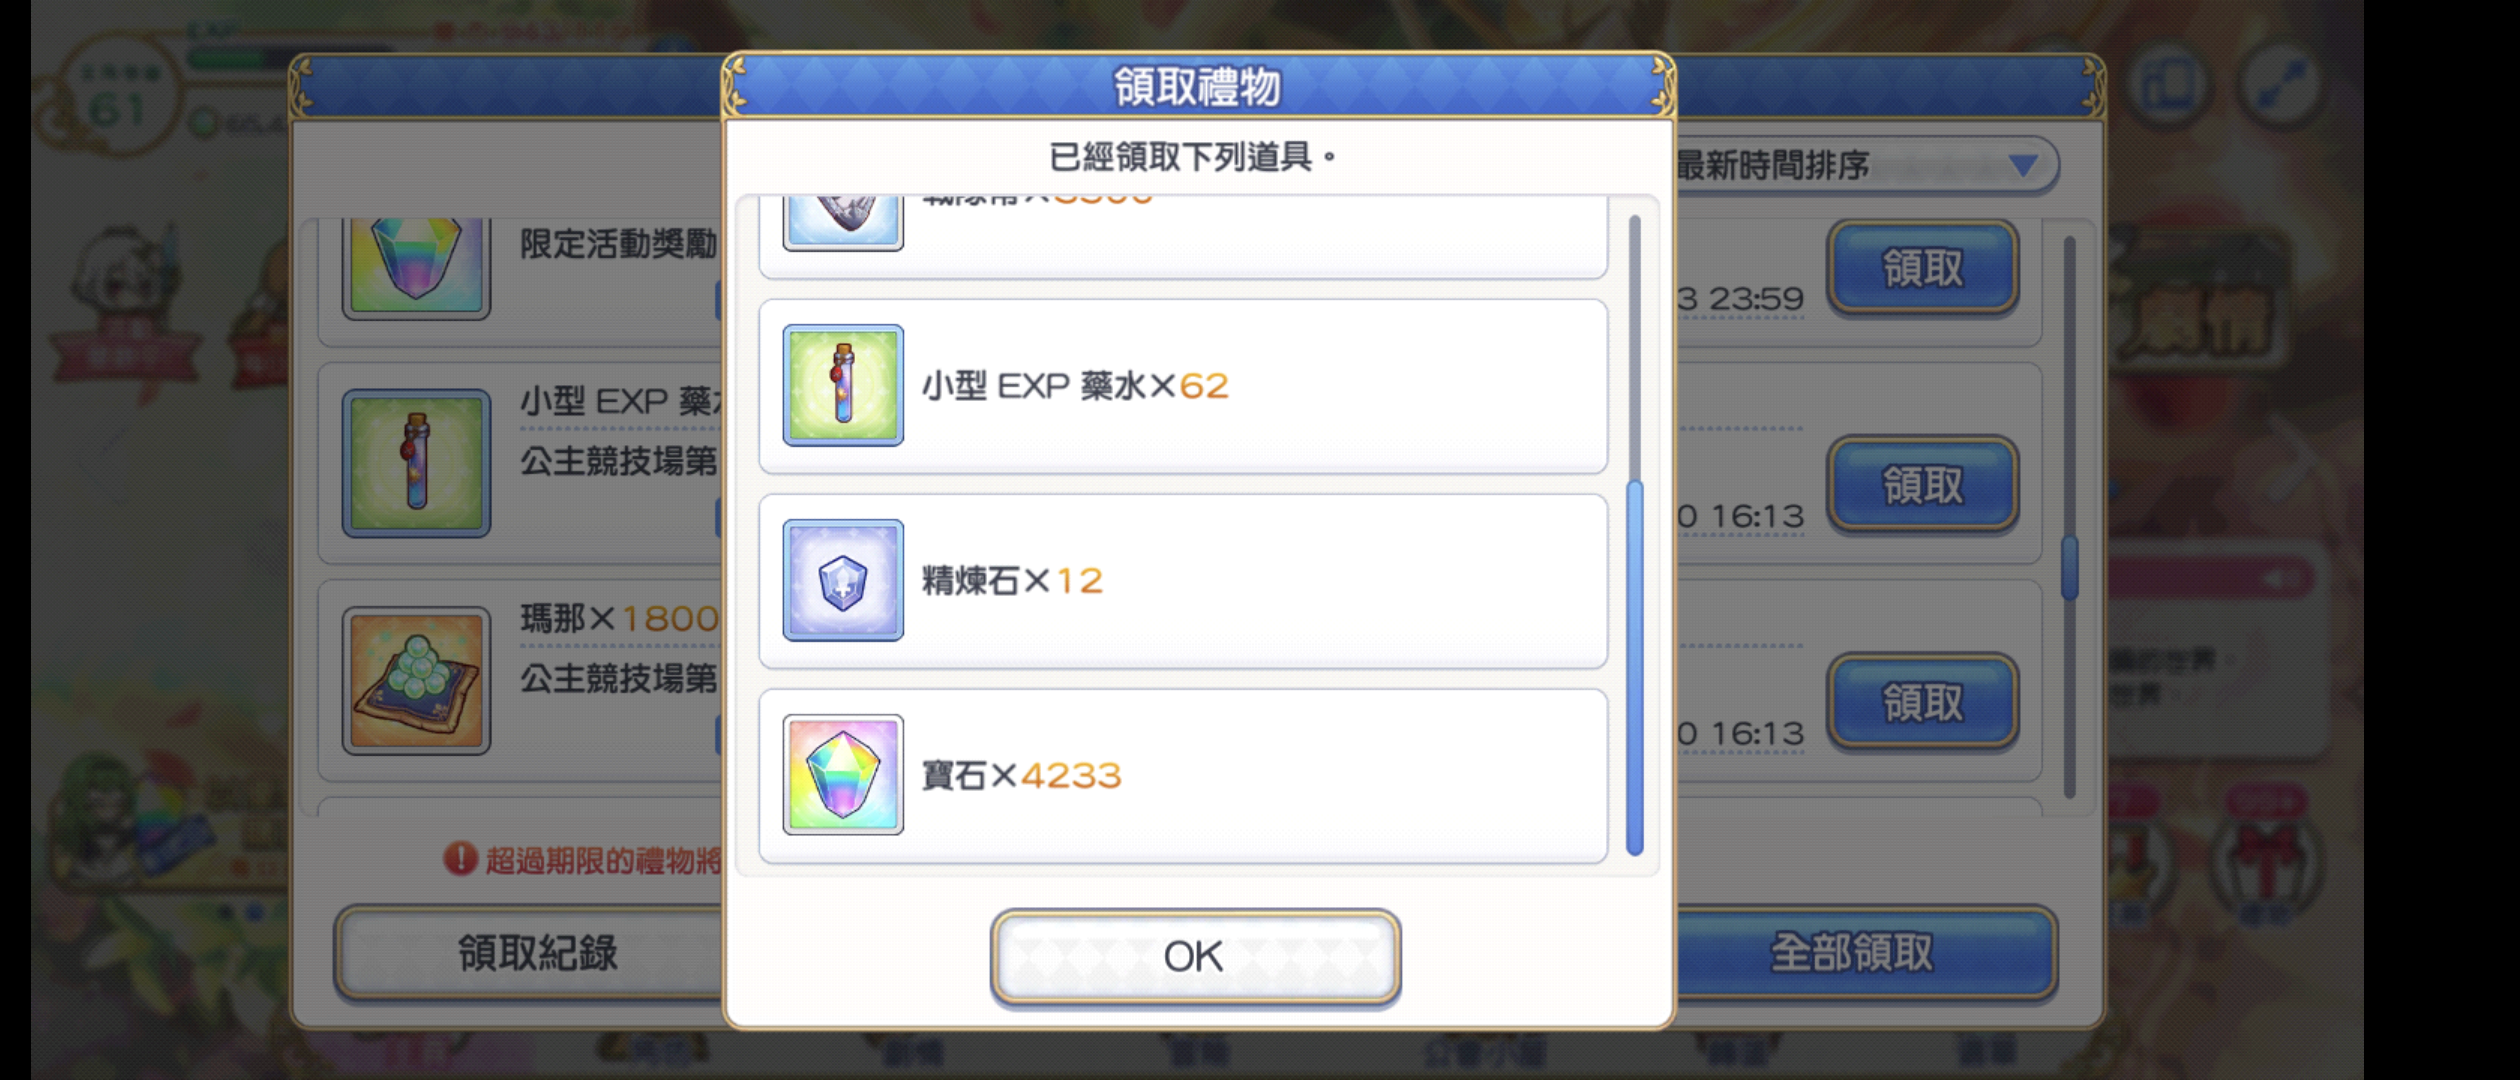Screen dimensions: 2520x1080
Task: Tap the refinement stone icon in popup
Action: click(843, 580)
